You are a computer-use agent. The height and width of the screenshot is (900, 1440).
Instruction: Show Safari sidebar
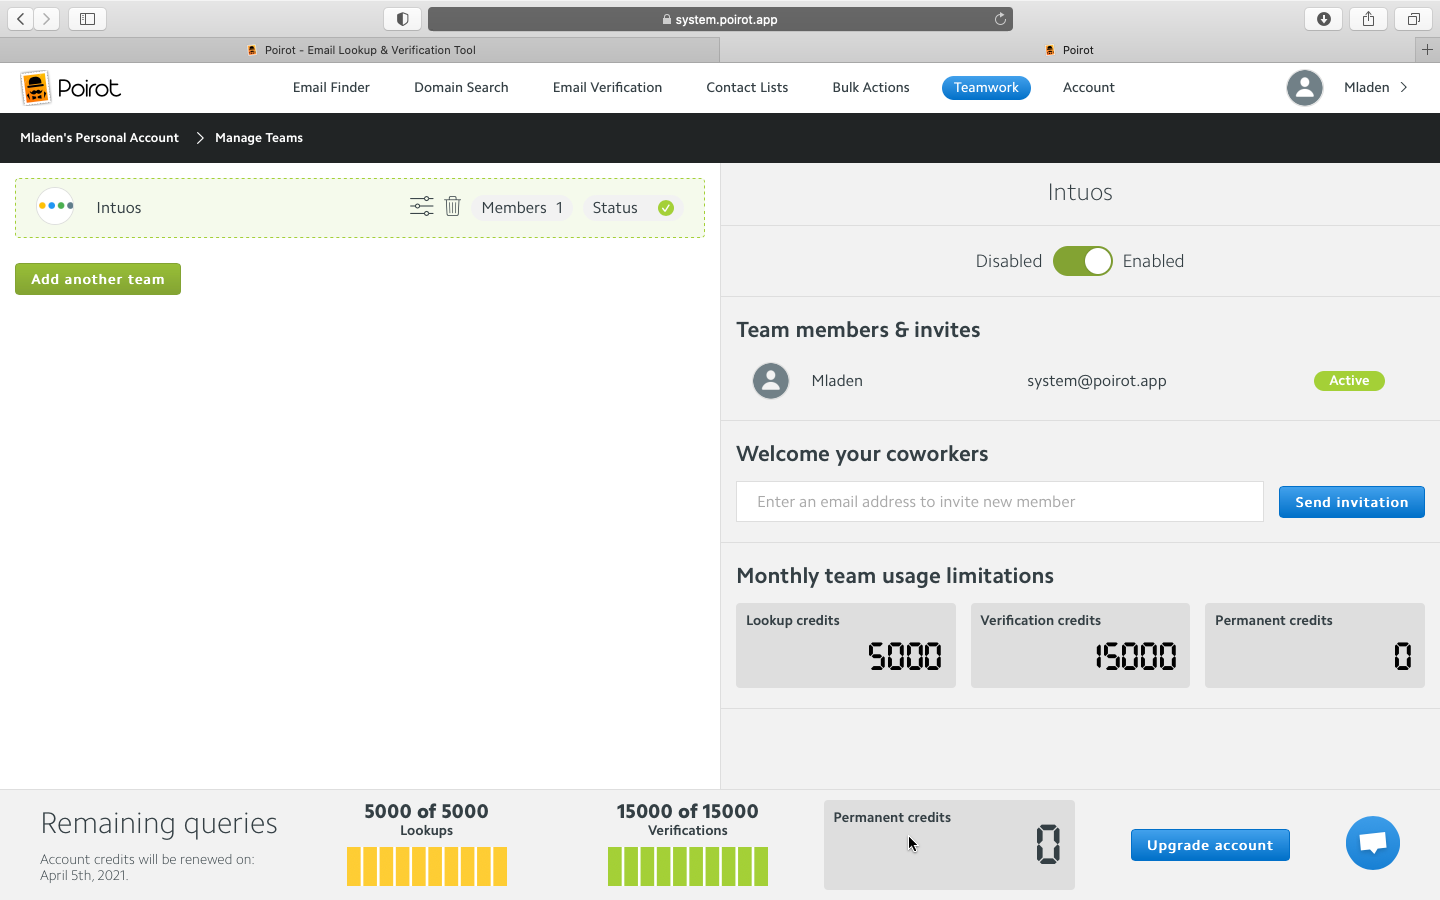[87, 19]
